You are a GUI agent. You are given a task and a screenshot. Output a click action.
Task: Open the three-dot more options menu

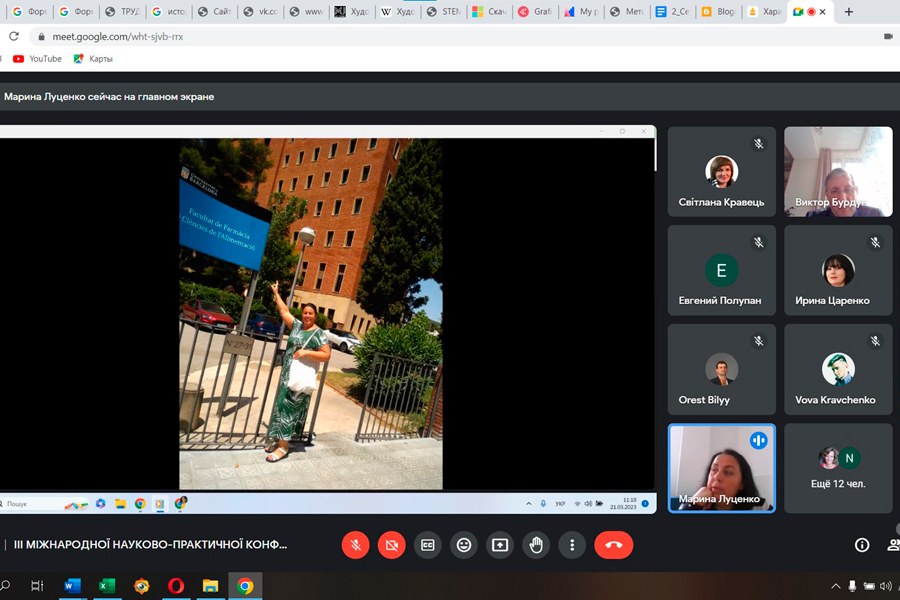[x=572, y=545]
